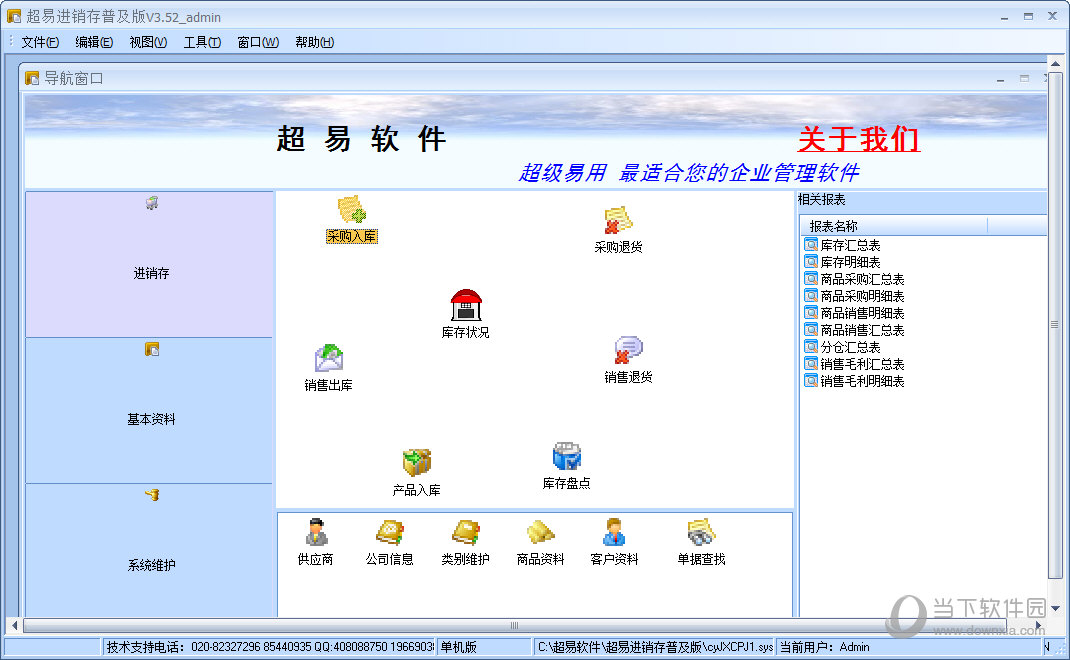Open the 单据查找 document search icon
1070x660 pixels.
(x=701, y=532)
